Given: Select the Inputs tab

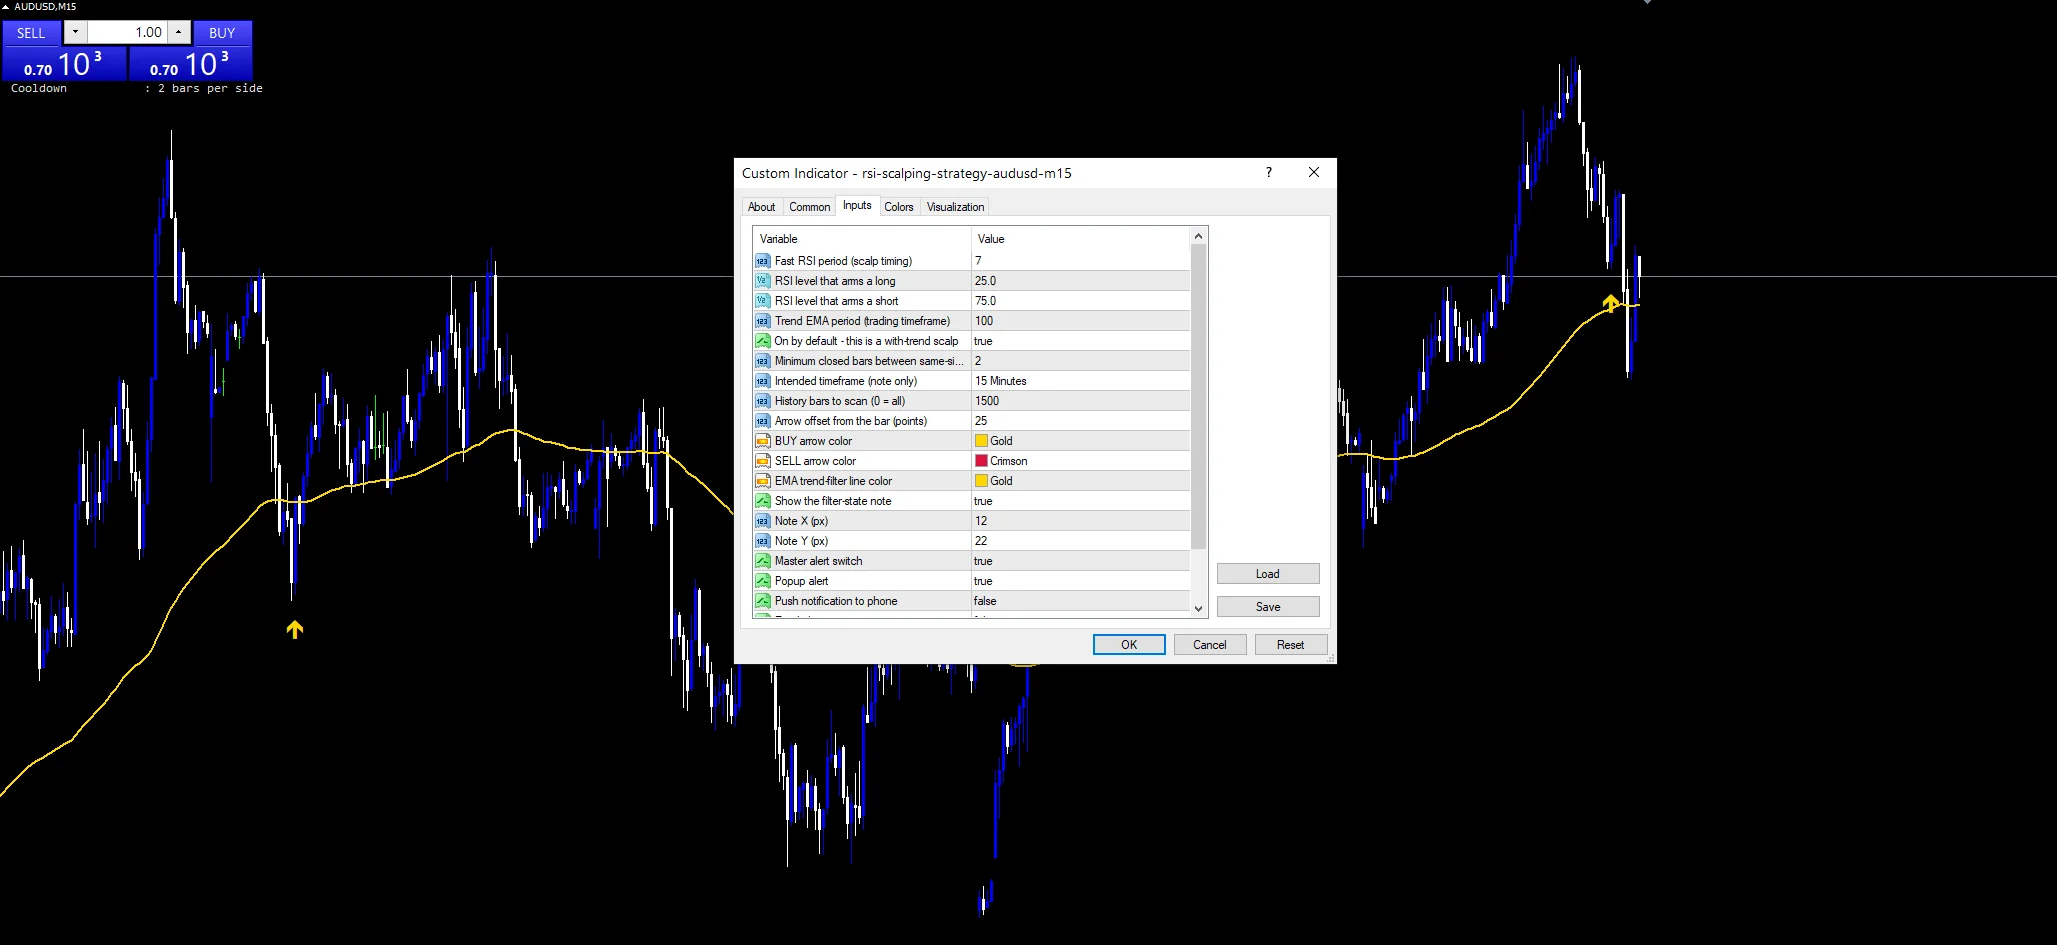Looking at the screenshot, I should tap(857, 205).
